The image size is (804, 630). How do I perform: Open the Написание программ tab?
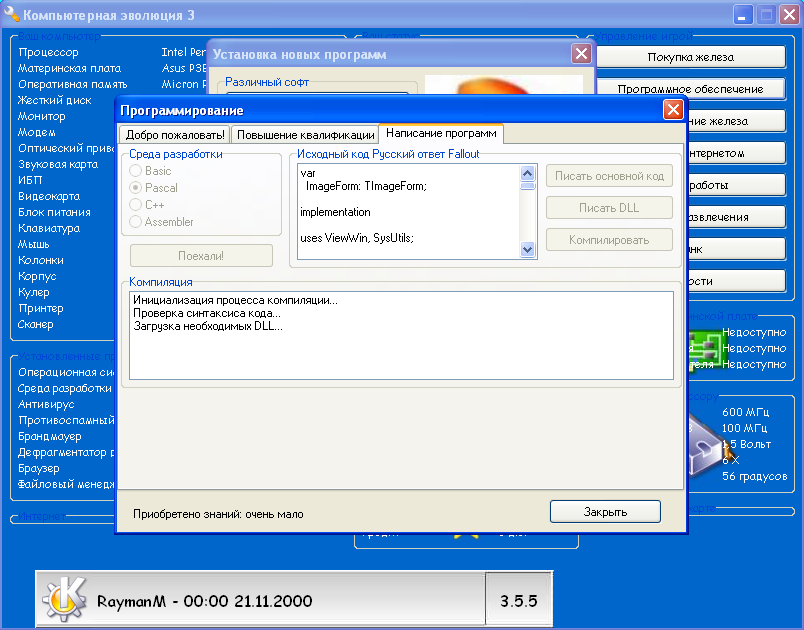(x=441, y=133)
